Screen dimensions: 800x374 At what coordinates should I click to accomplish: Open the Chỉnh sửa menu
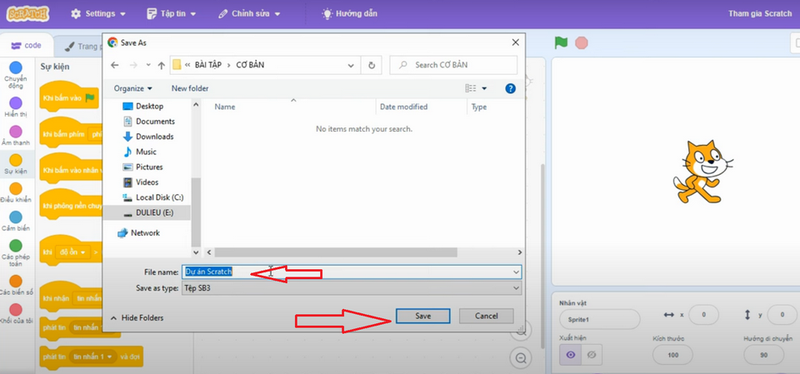(x=249, y=14)
